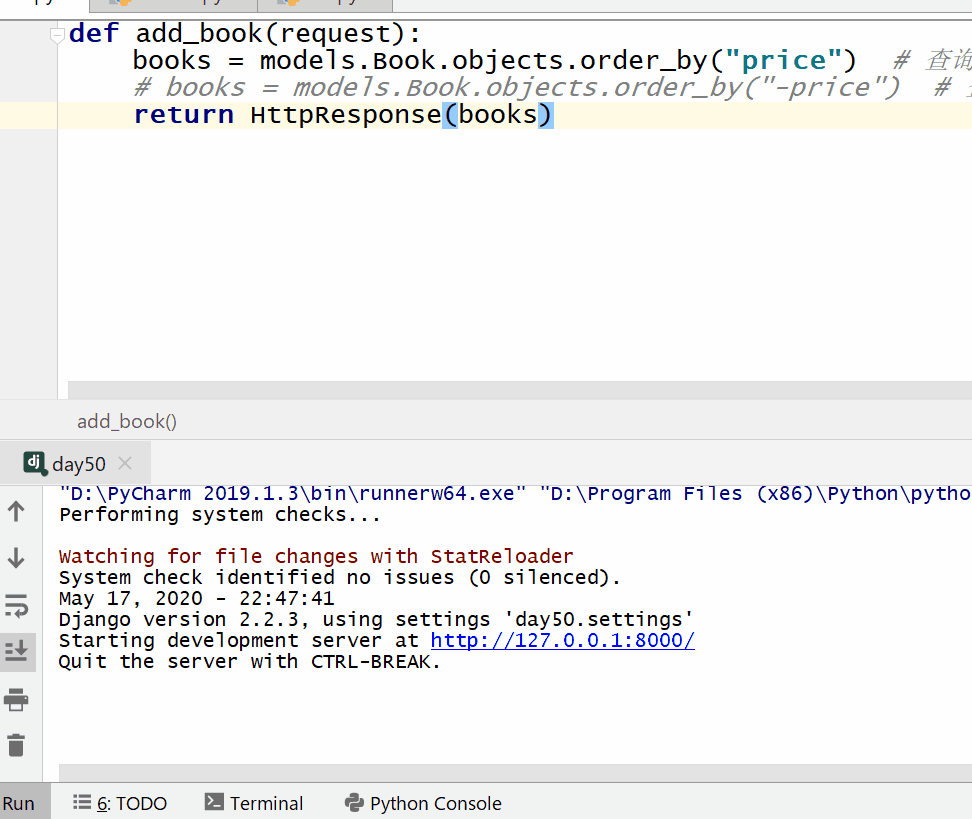Open the http://127.0.0.1:8000/ server link
Viewport: 972px width, 819px height.
click(562, 640)
